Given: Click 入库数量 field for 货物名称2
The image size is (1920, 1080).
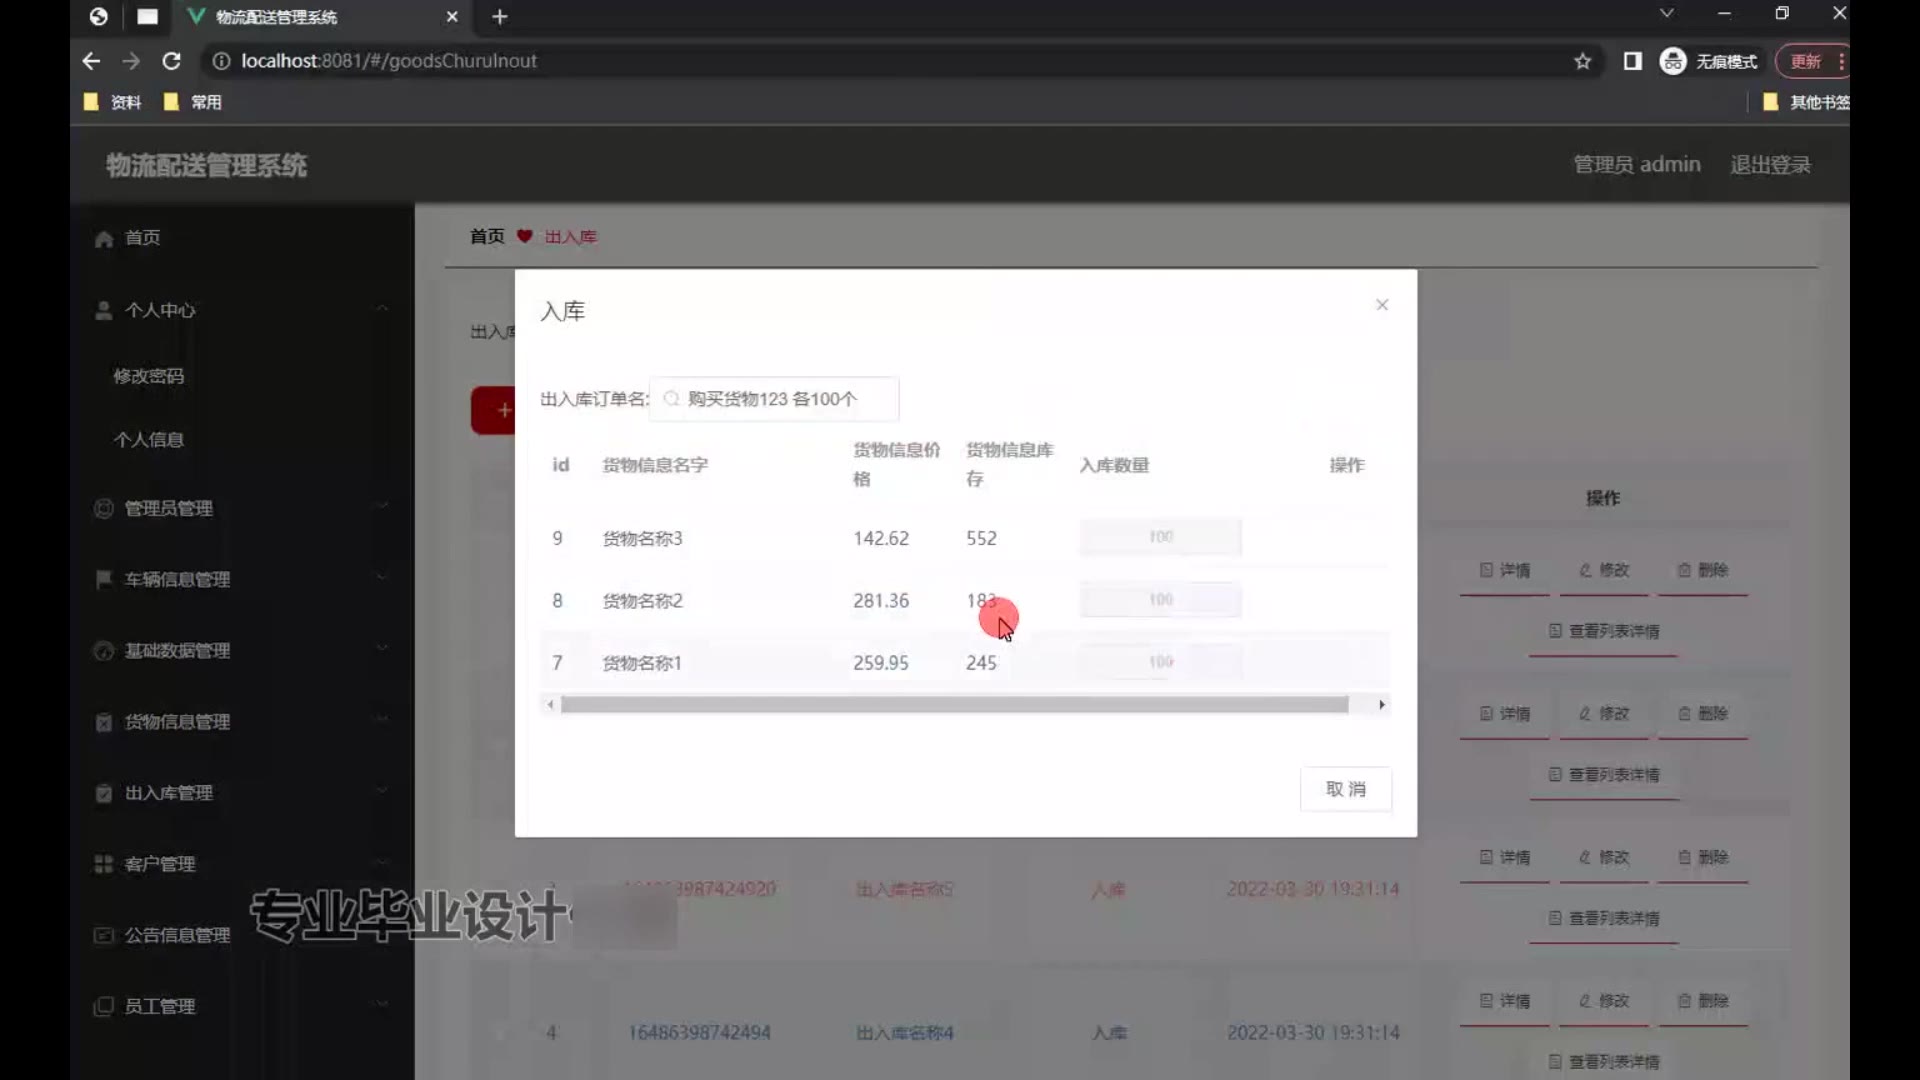Looking at the screenshot, I should pos(1160,600).
